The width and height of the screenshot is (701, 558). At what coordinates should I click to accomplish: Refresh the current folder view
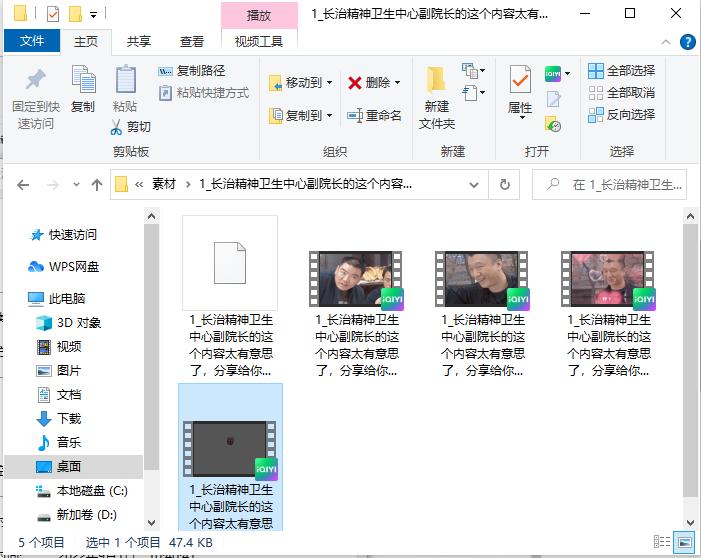tap(504, 184)
